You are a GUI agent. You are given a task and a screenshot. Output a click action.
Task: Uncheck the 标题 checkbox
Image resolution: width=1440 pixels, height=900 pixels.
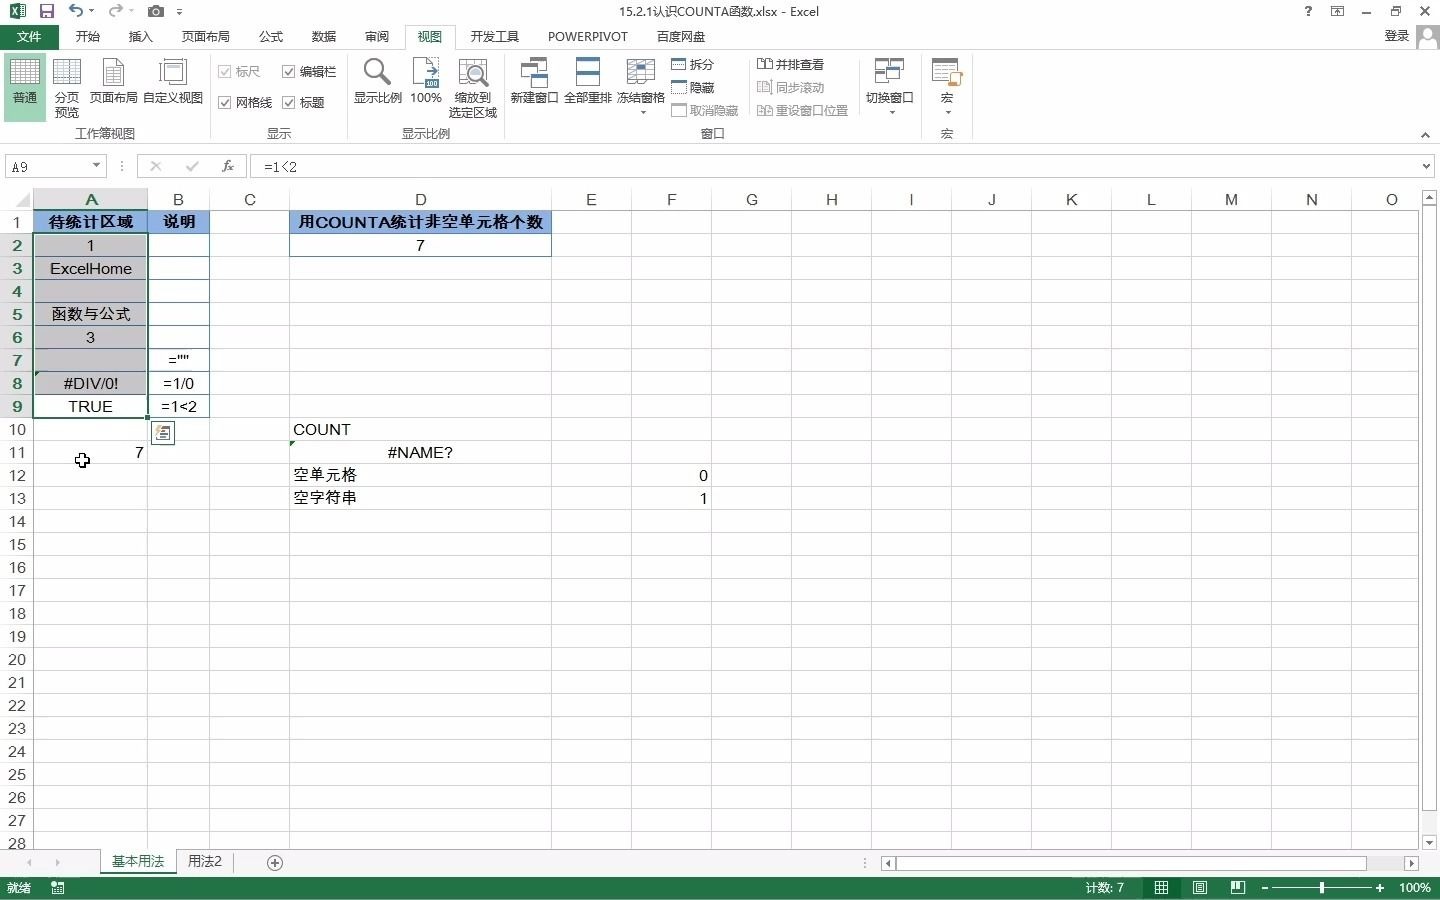(290, 101)
